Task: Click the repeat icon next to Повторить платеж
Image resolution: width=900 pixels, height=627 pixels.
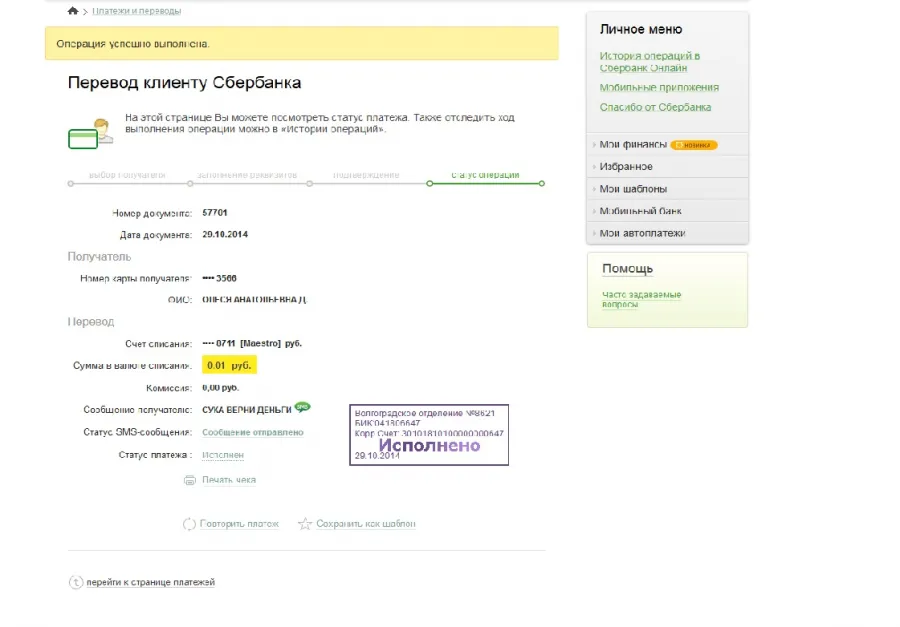Action: pos(189,524)
